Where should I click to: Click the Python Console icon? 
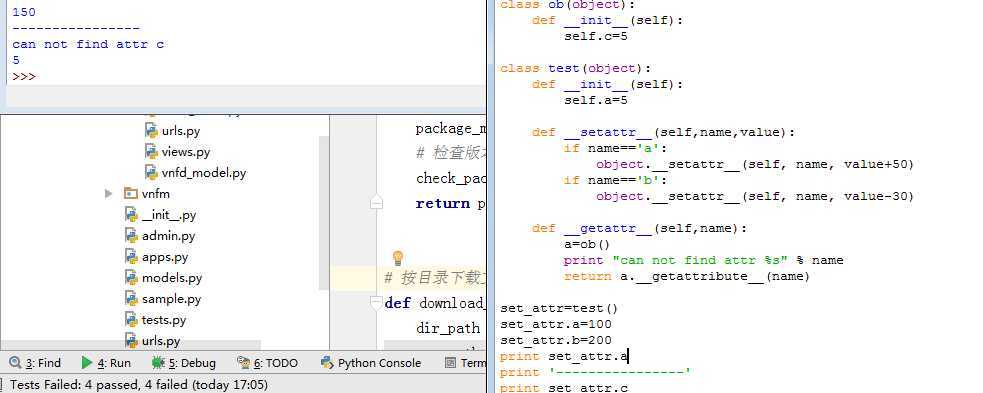[326, 362]
